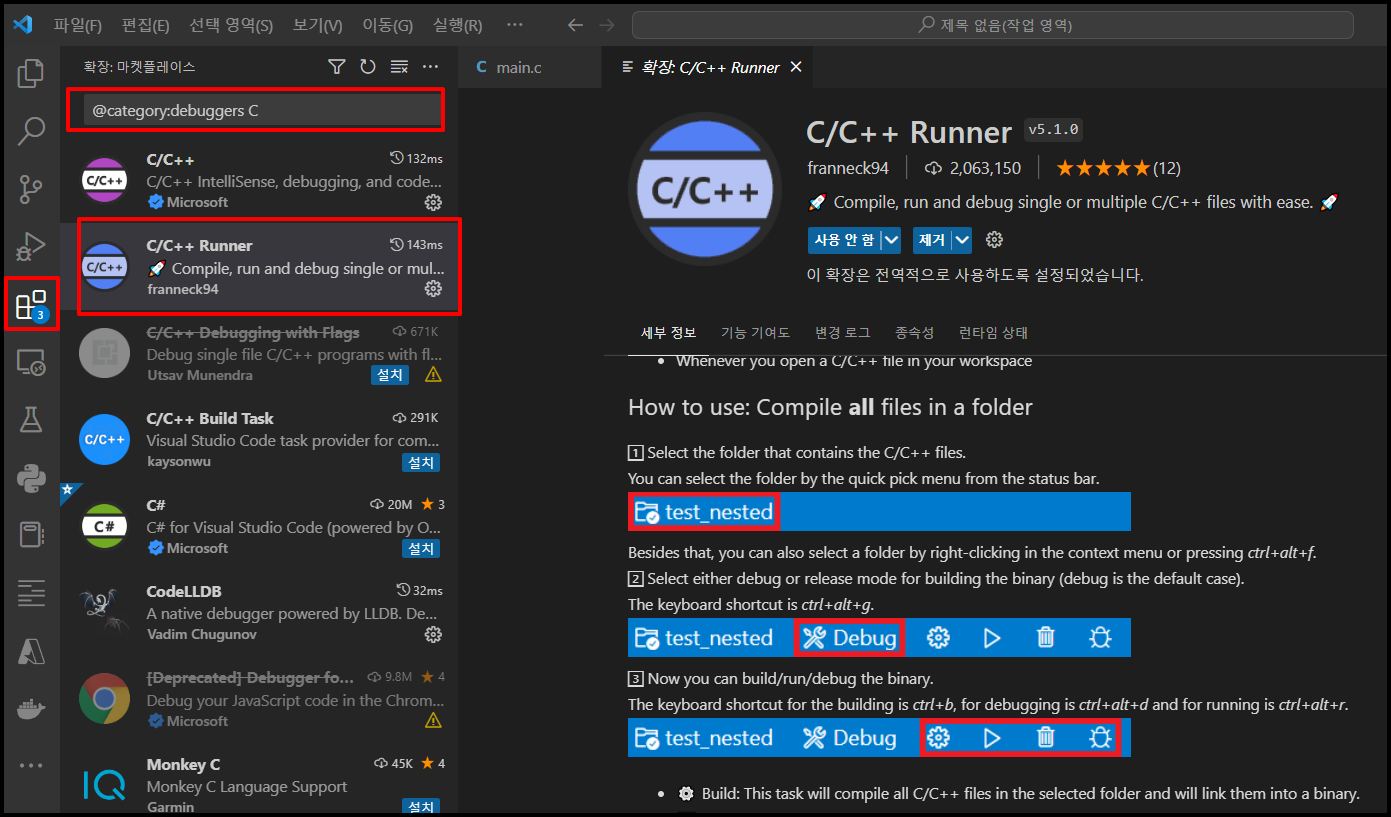Click the 제거 uninstall button
This screenshot has width=1391, height=817.
coord(932,240)
